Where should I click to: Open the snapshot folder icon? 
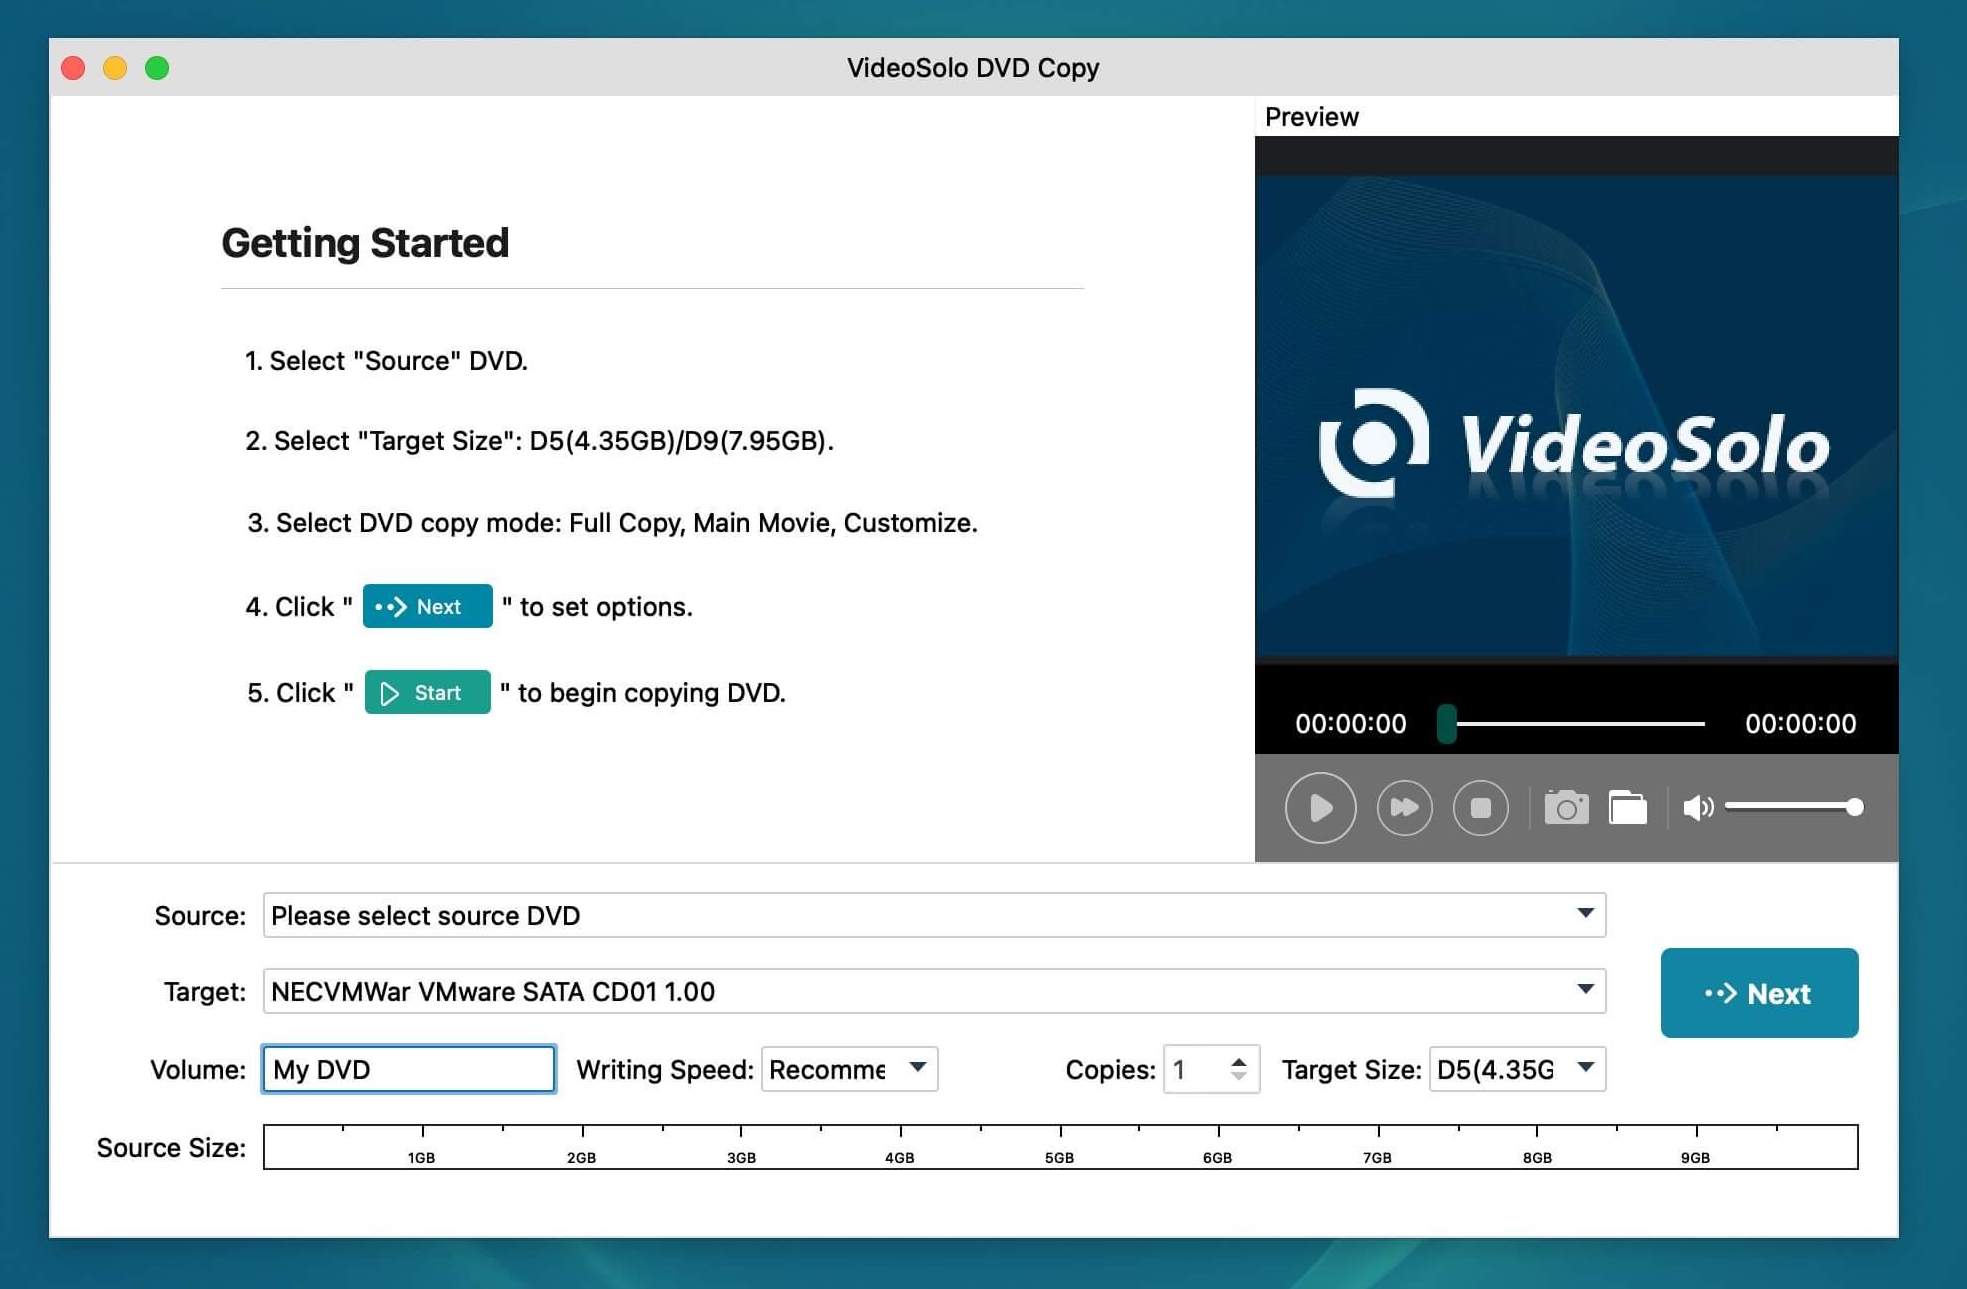[x=1627, y=807]
